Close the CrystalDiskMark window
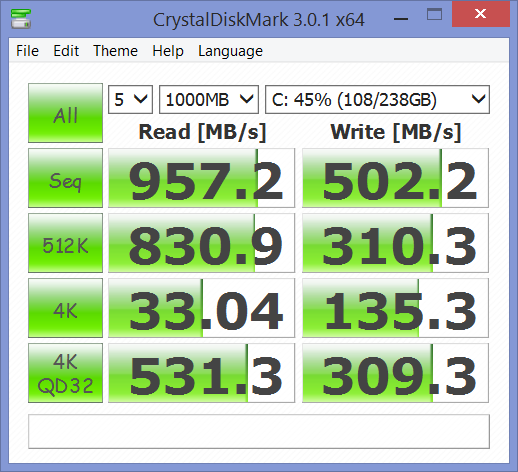 (x=481, y=14)
